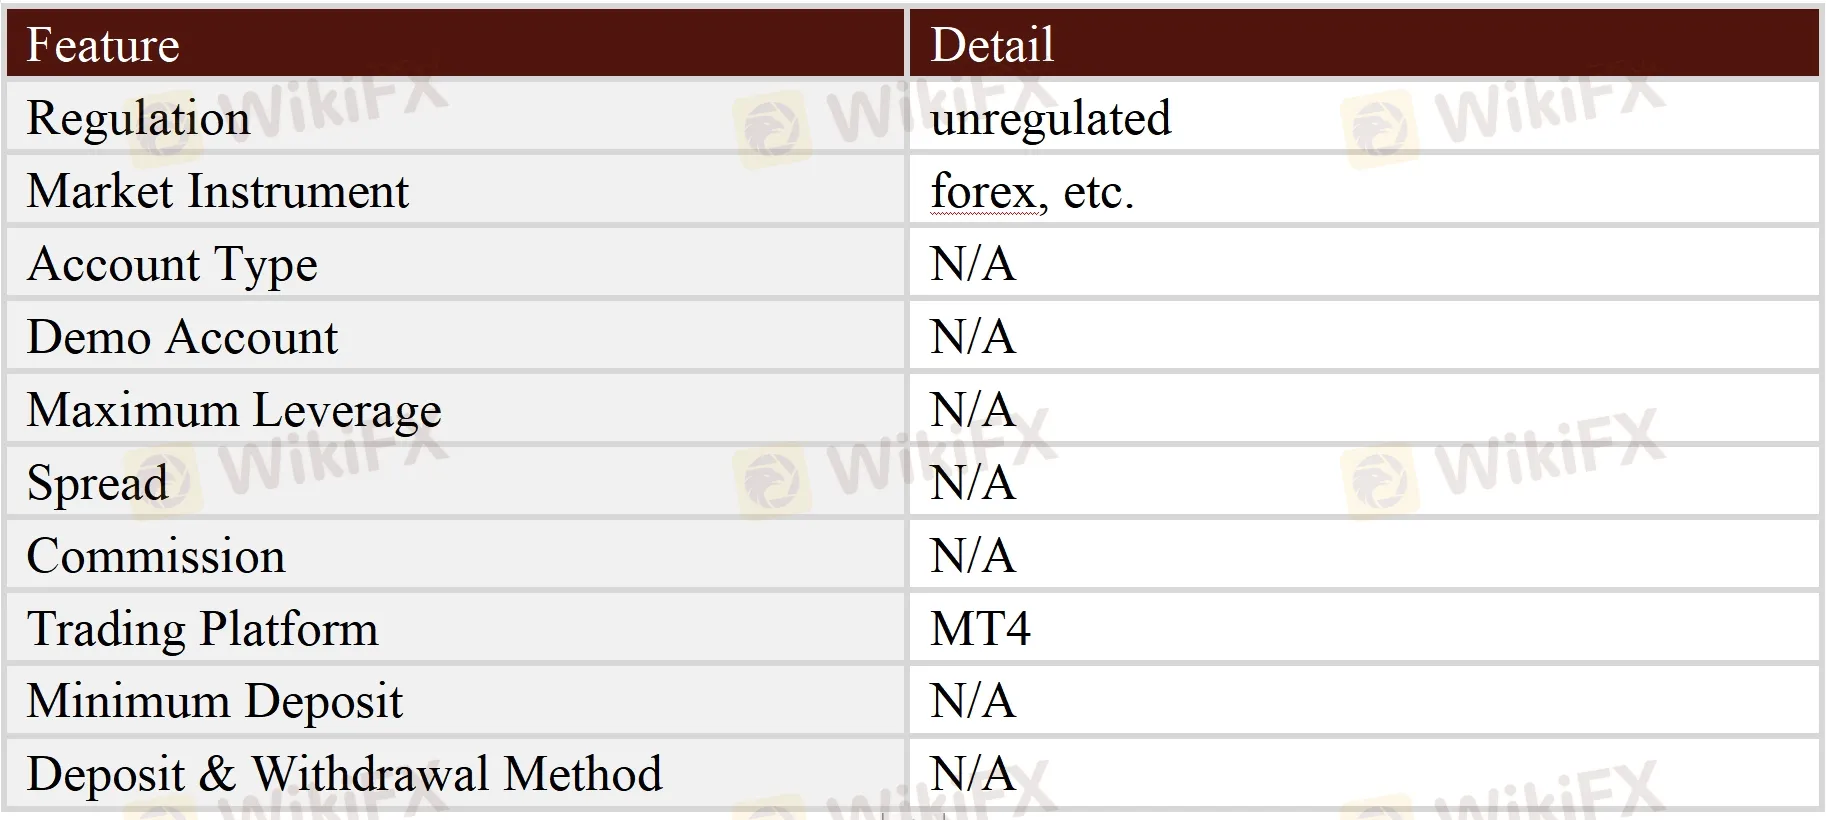Click the N/A value beside Spread
The width and height of the screenshot is (1826, 820).
tap(972, 483)
